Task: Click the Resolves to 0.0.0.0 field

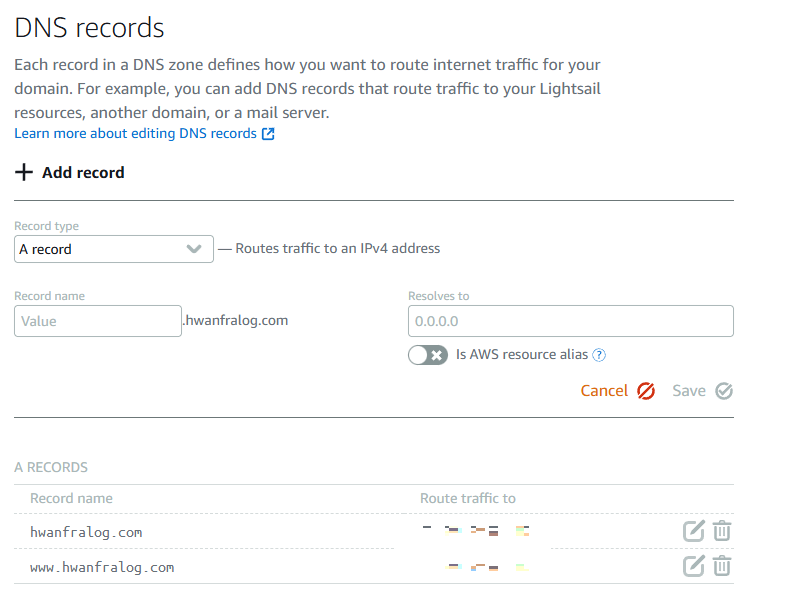Action: tap(570, 321)
